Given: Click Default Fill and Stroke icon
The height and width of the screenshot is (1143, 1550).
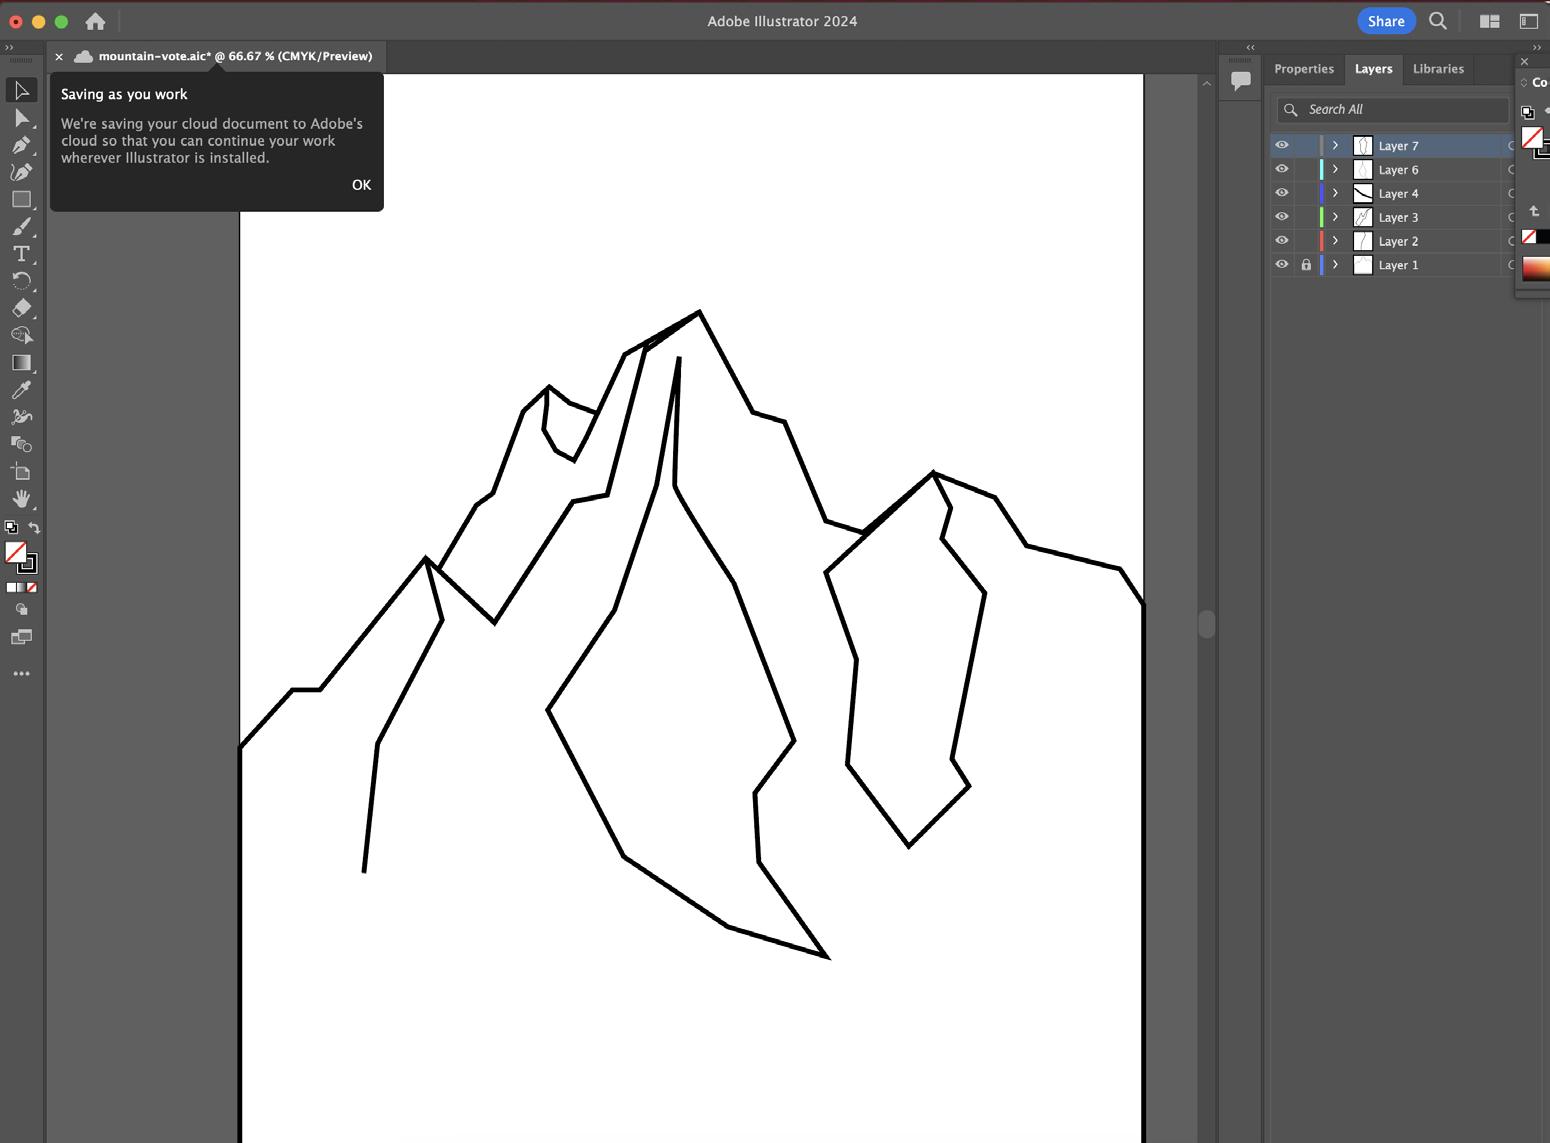Looking at the screenshot, I should (11, 527).
